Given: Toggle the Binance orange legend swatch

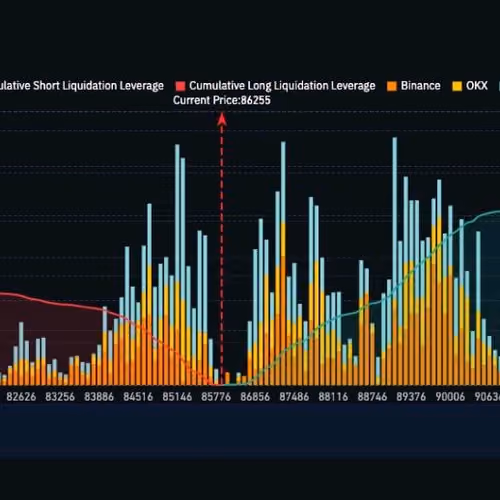Looking at the screenshot, I should tap(392, 86).
